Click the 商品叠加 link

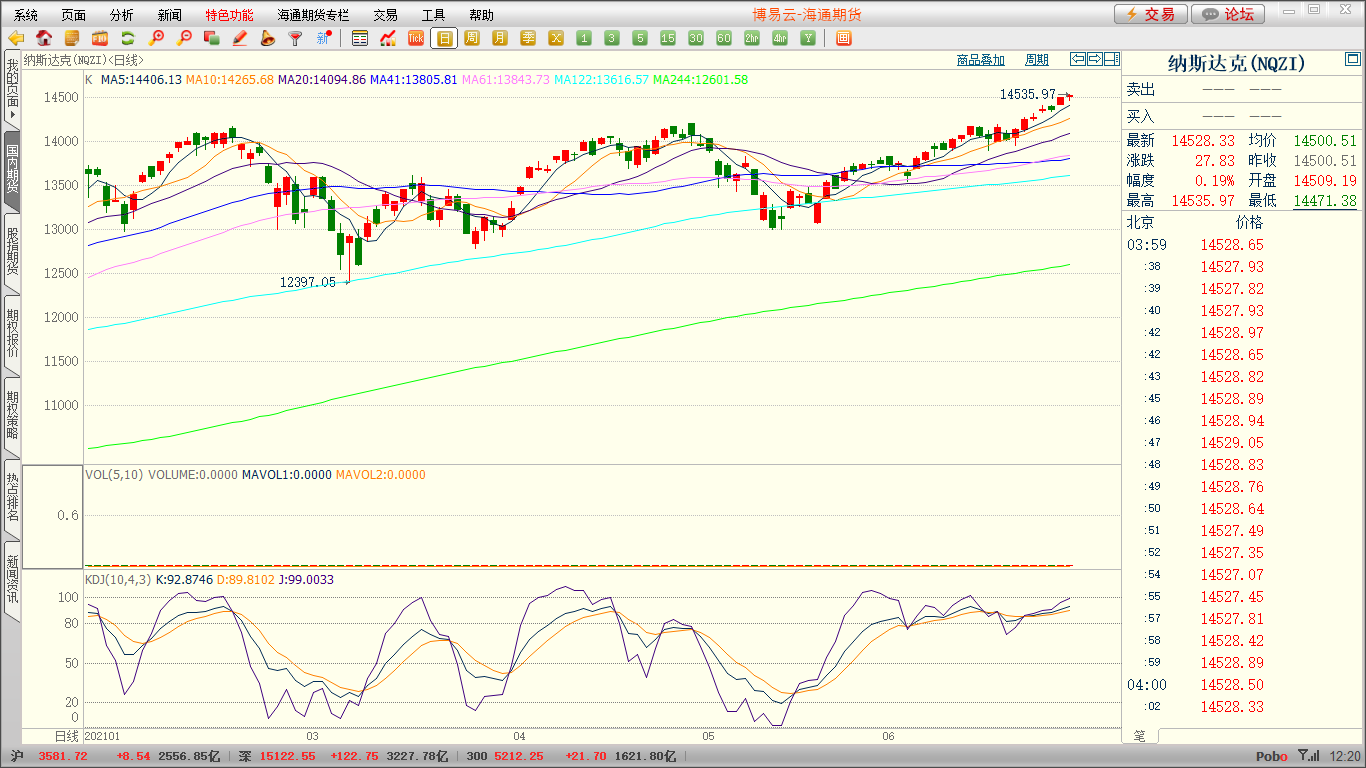(x=980, y=60)
